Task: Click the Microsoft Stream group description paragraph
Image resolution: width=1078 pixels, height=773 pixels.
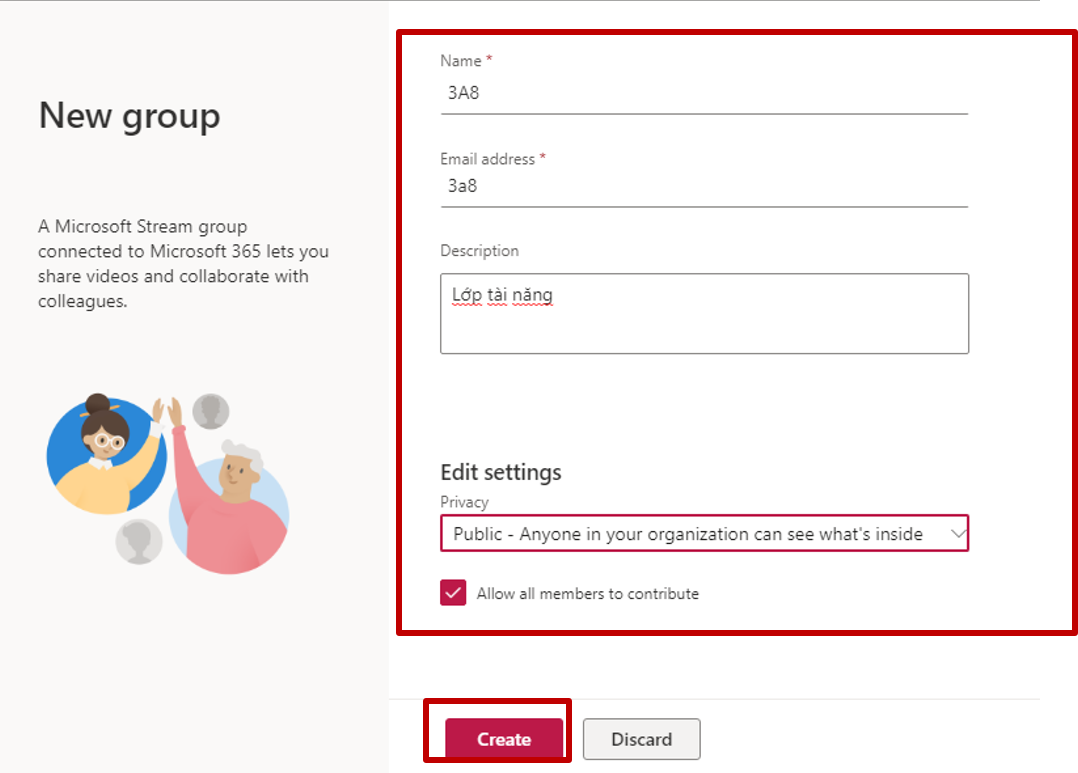Action: [x=183, y=263]
